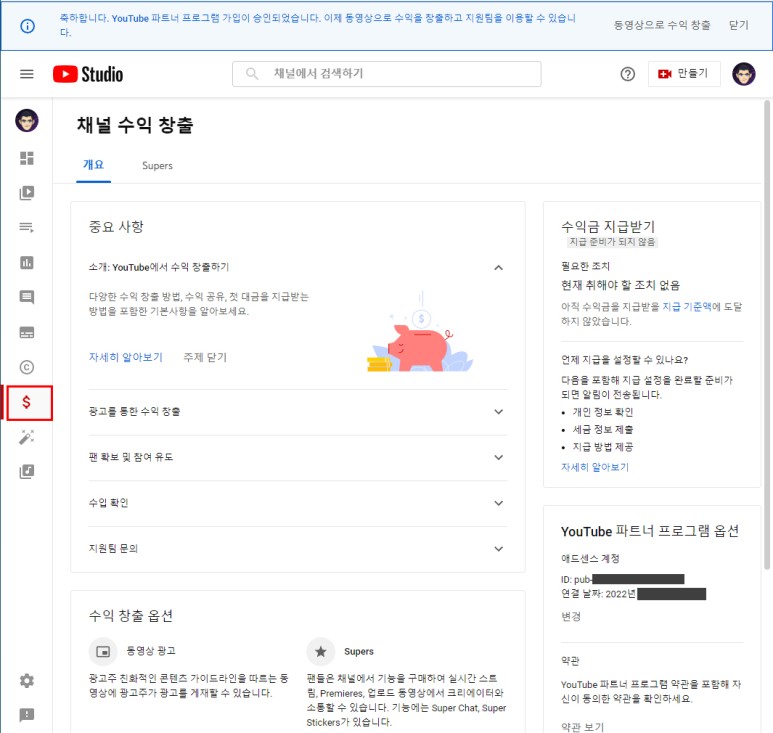This screenshot has width=773, height=733.
Task: Click the 언제 지급을 설정할 수 있나요? text
Action: [624, 360]
